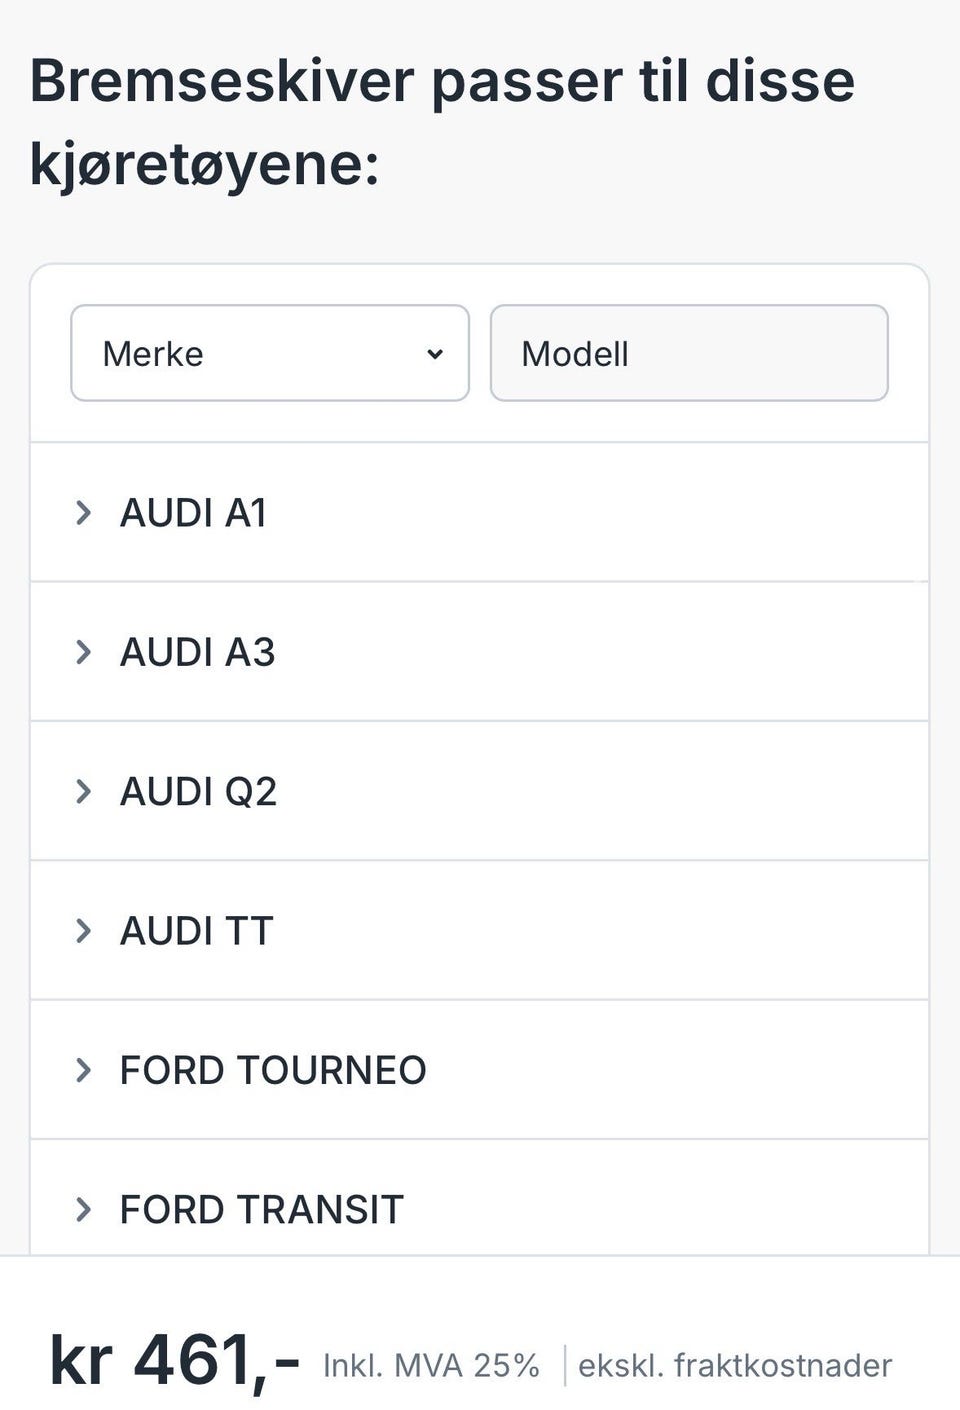Tap the FORD TOURNEO label
The width and height of the screenshot is (960, 1410).
click(x=273, y=1070)
